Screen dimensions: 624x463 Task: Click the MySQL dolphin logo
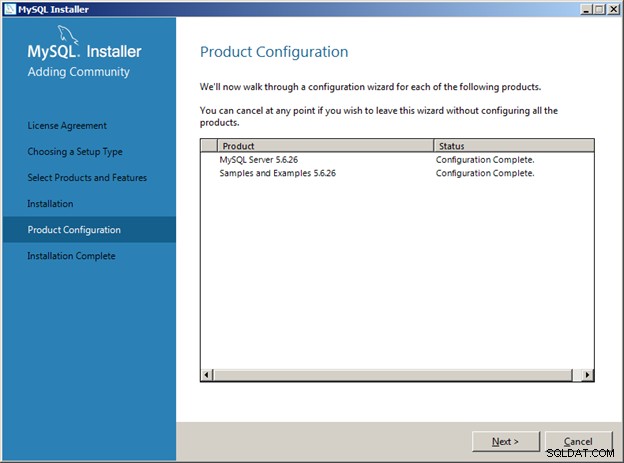[x=68, y=35]
